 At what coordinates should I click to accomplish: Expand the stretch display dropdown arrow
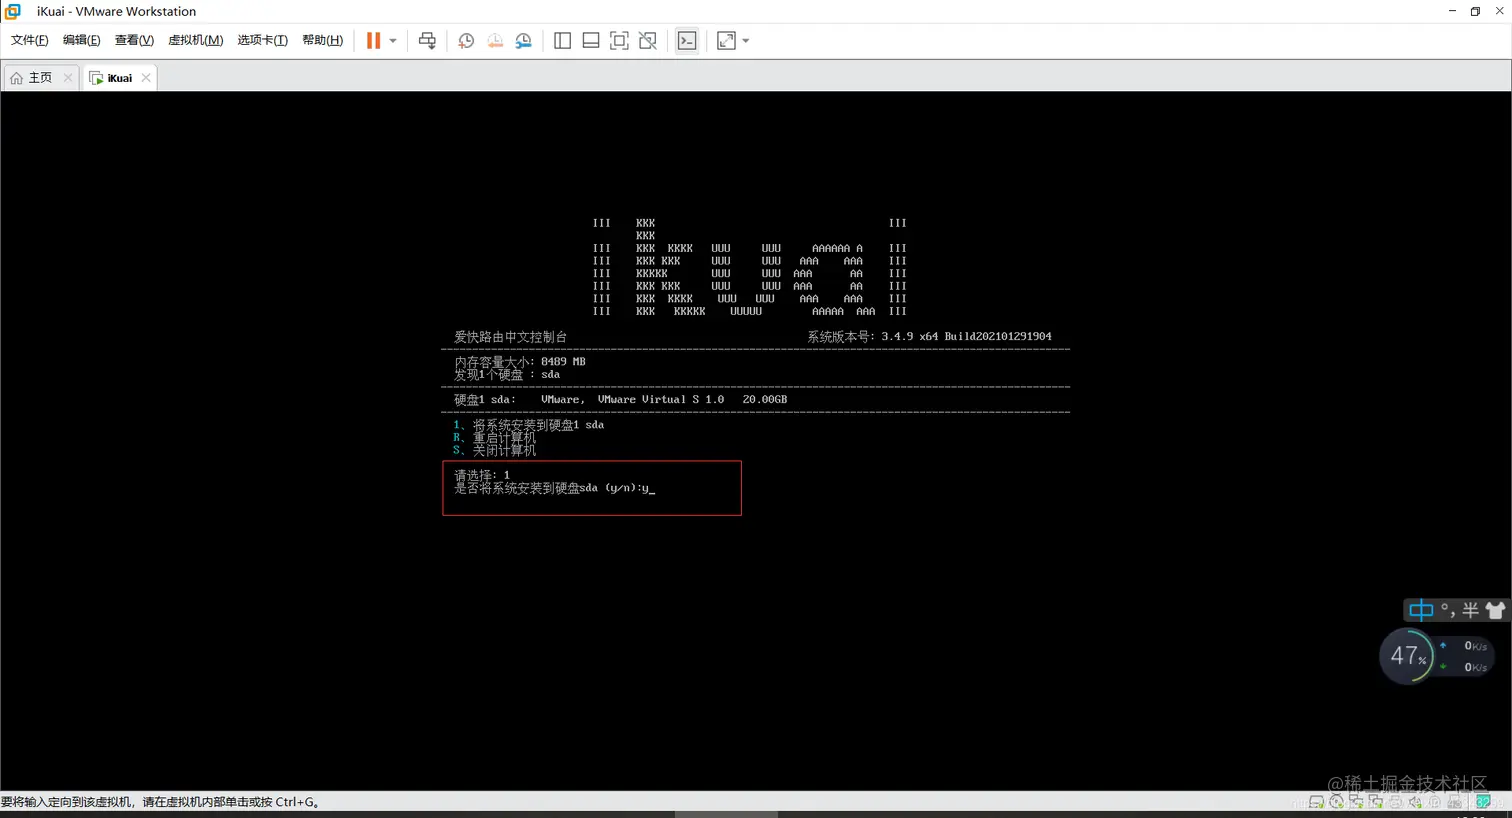(746, 41)
